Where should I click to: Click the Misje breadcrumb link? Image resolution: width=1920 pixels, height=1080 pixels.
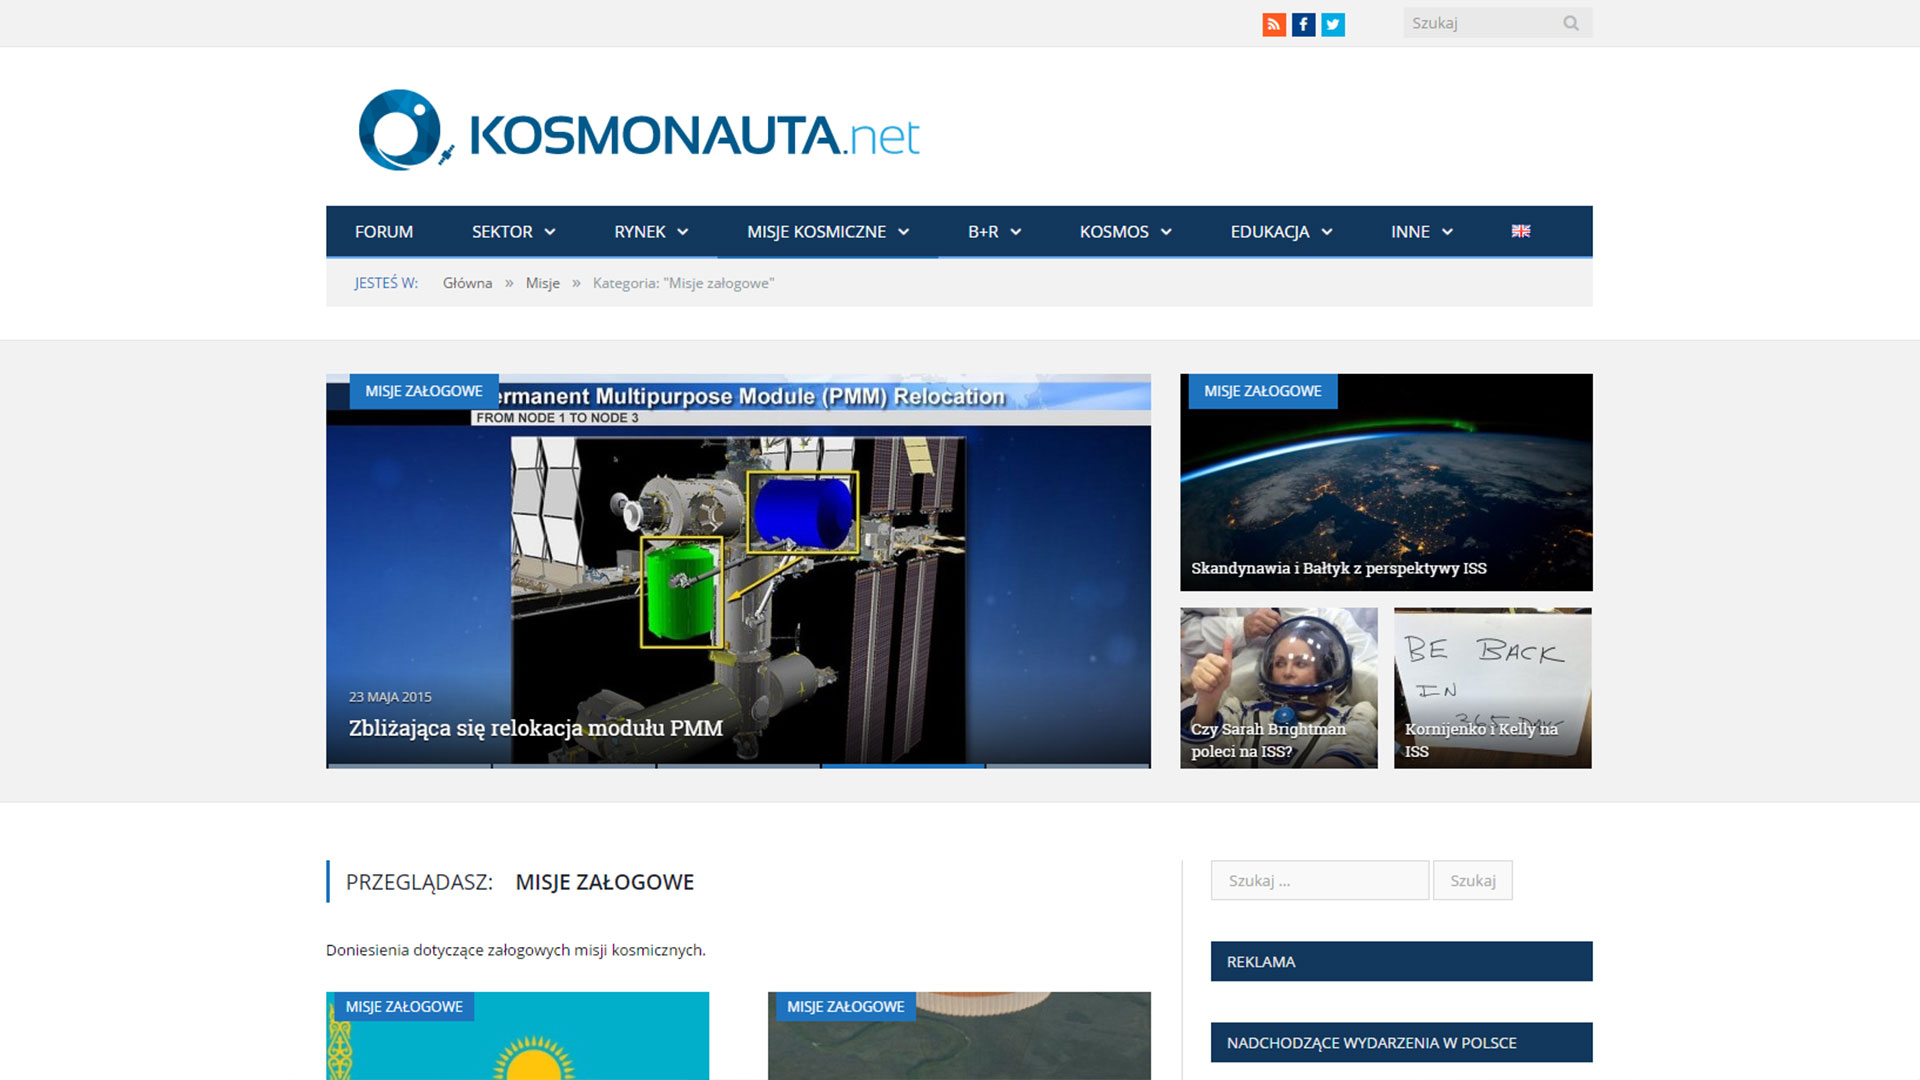[542, 283]
